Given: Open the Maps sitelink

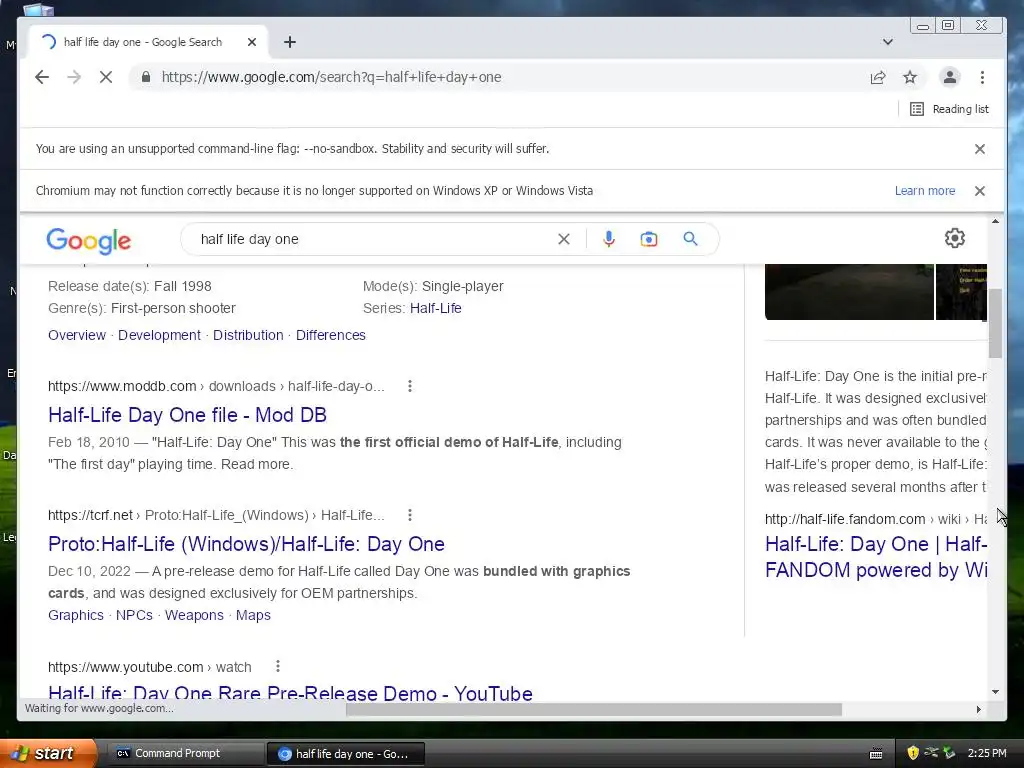Looking at the screenshot, I should [253, 615].
